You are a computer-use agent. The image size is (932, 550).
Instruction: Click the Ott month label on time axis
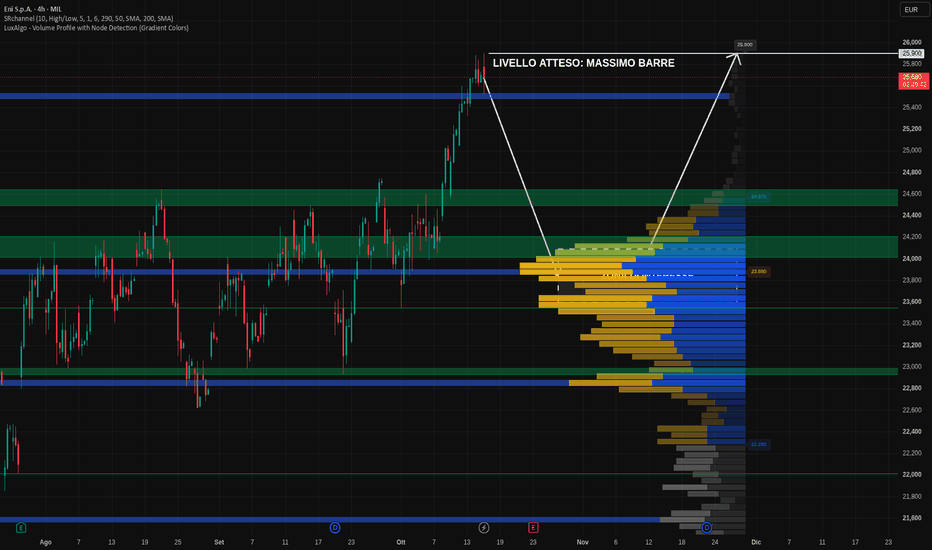(401, 542)
